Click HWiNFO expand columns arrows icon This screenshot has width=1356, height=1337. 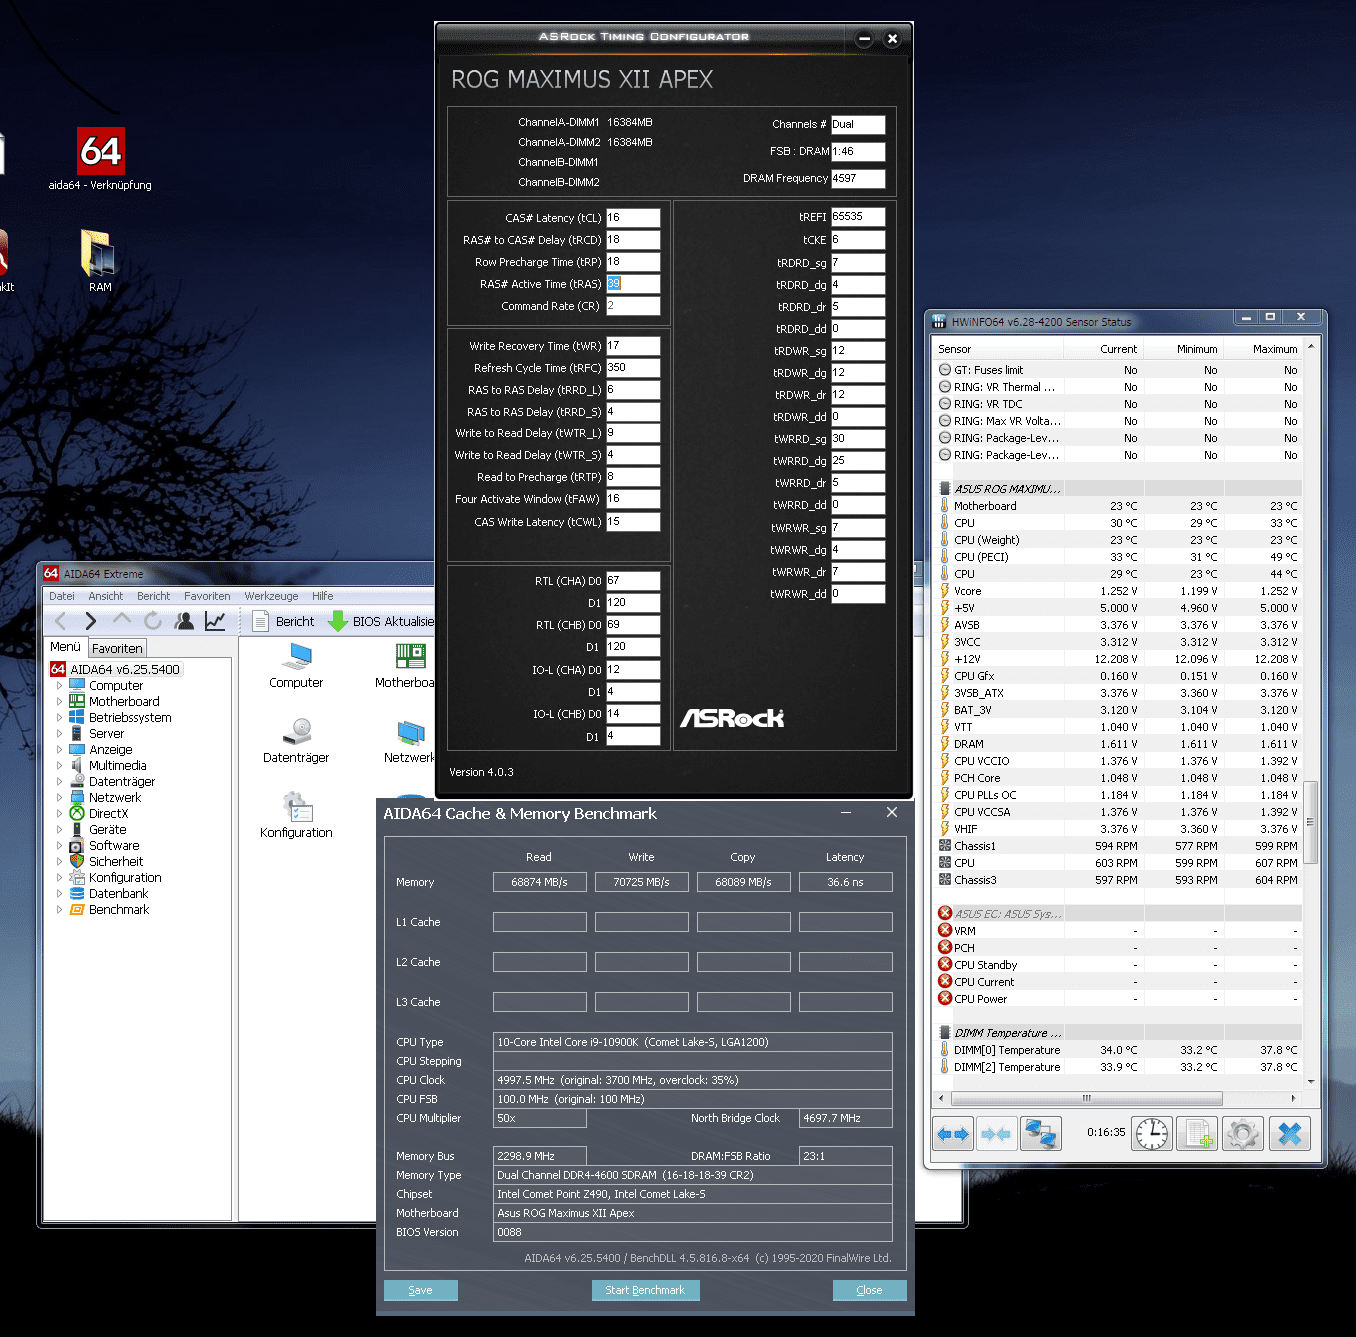tap(953, 1134)
